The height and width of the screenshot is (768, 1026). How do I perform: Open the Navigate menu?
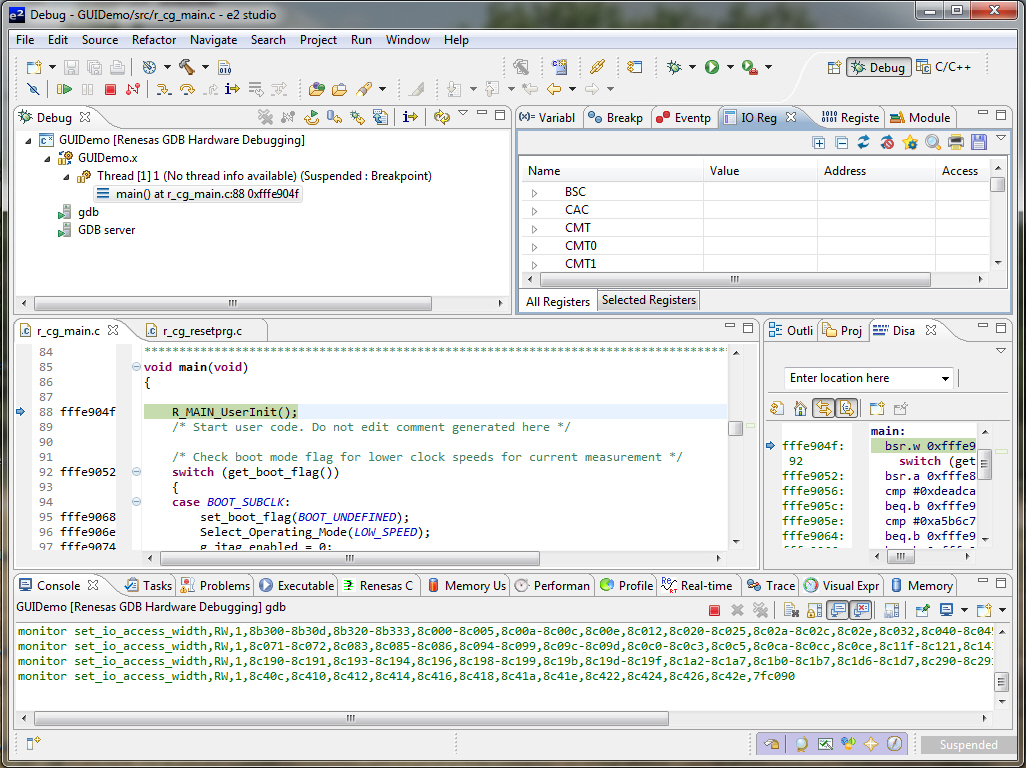[213, 40]
